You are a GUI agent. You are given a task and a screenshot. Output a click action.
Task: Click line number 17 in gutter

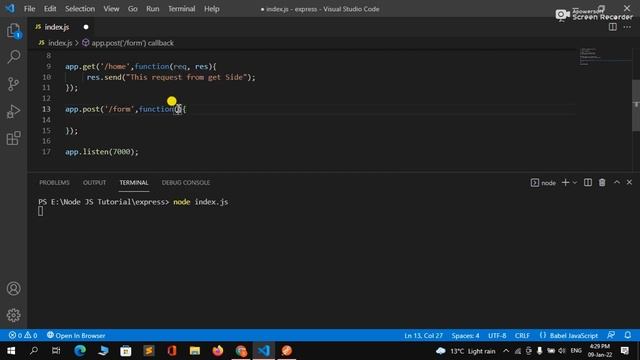tap(46, 151)
